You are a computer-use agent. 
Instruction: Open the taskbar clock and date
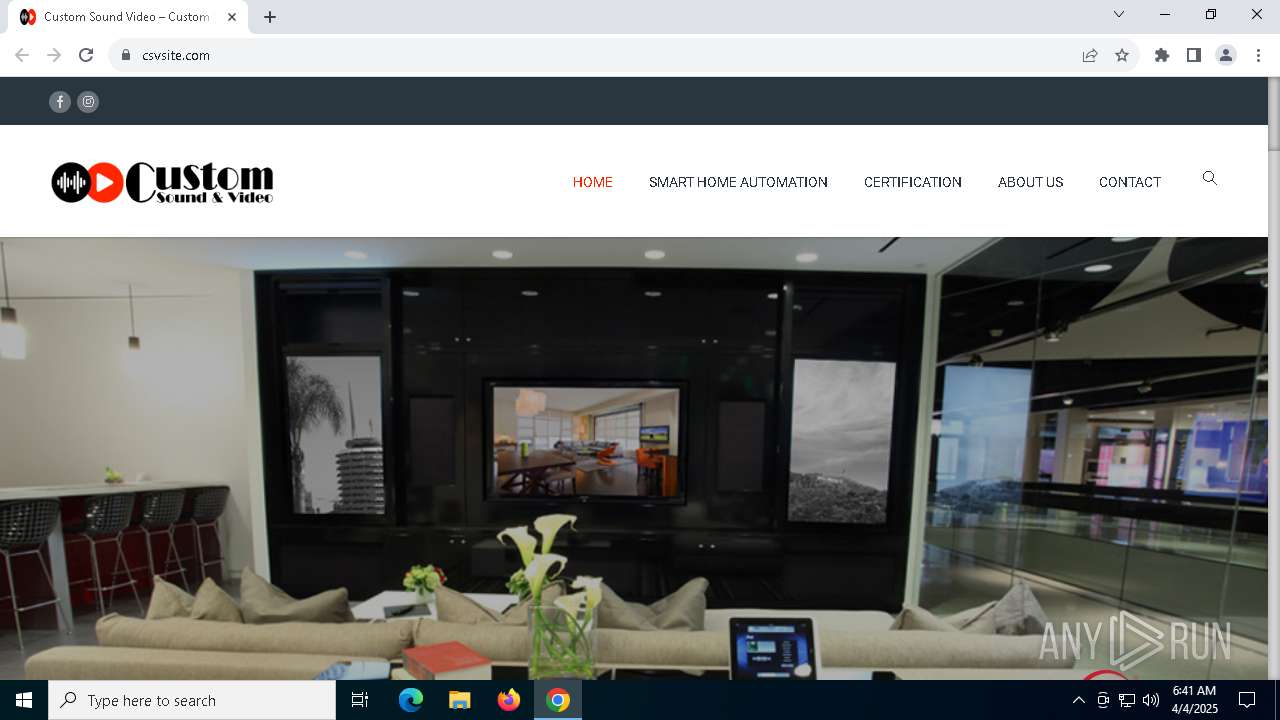1194,700
